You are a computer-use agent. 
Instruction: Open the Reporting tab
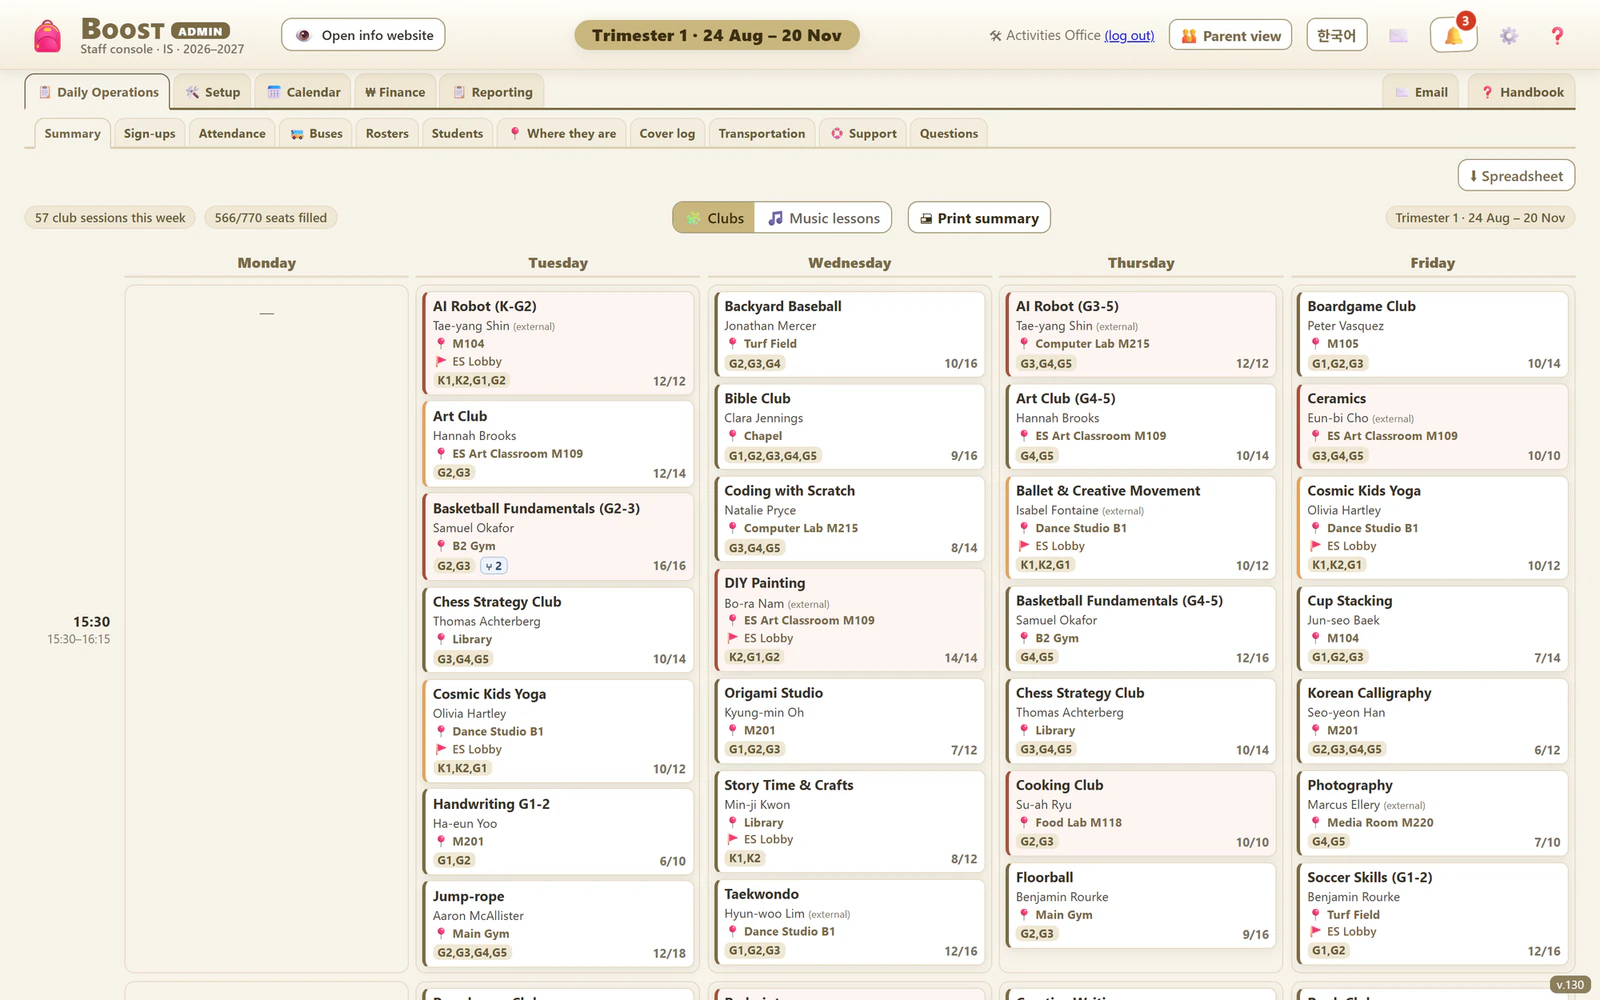tap(492, 92)
